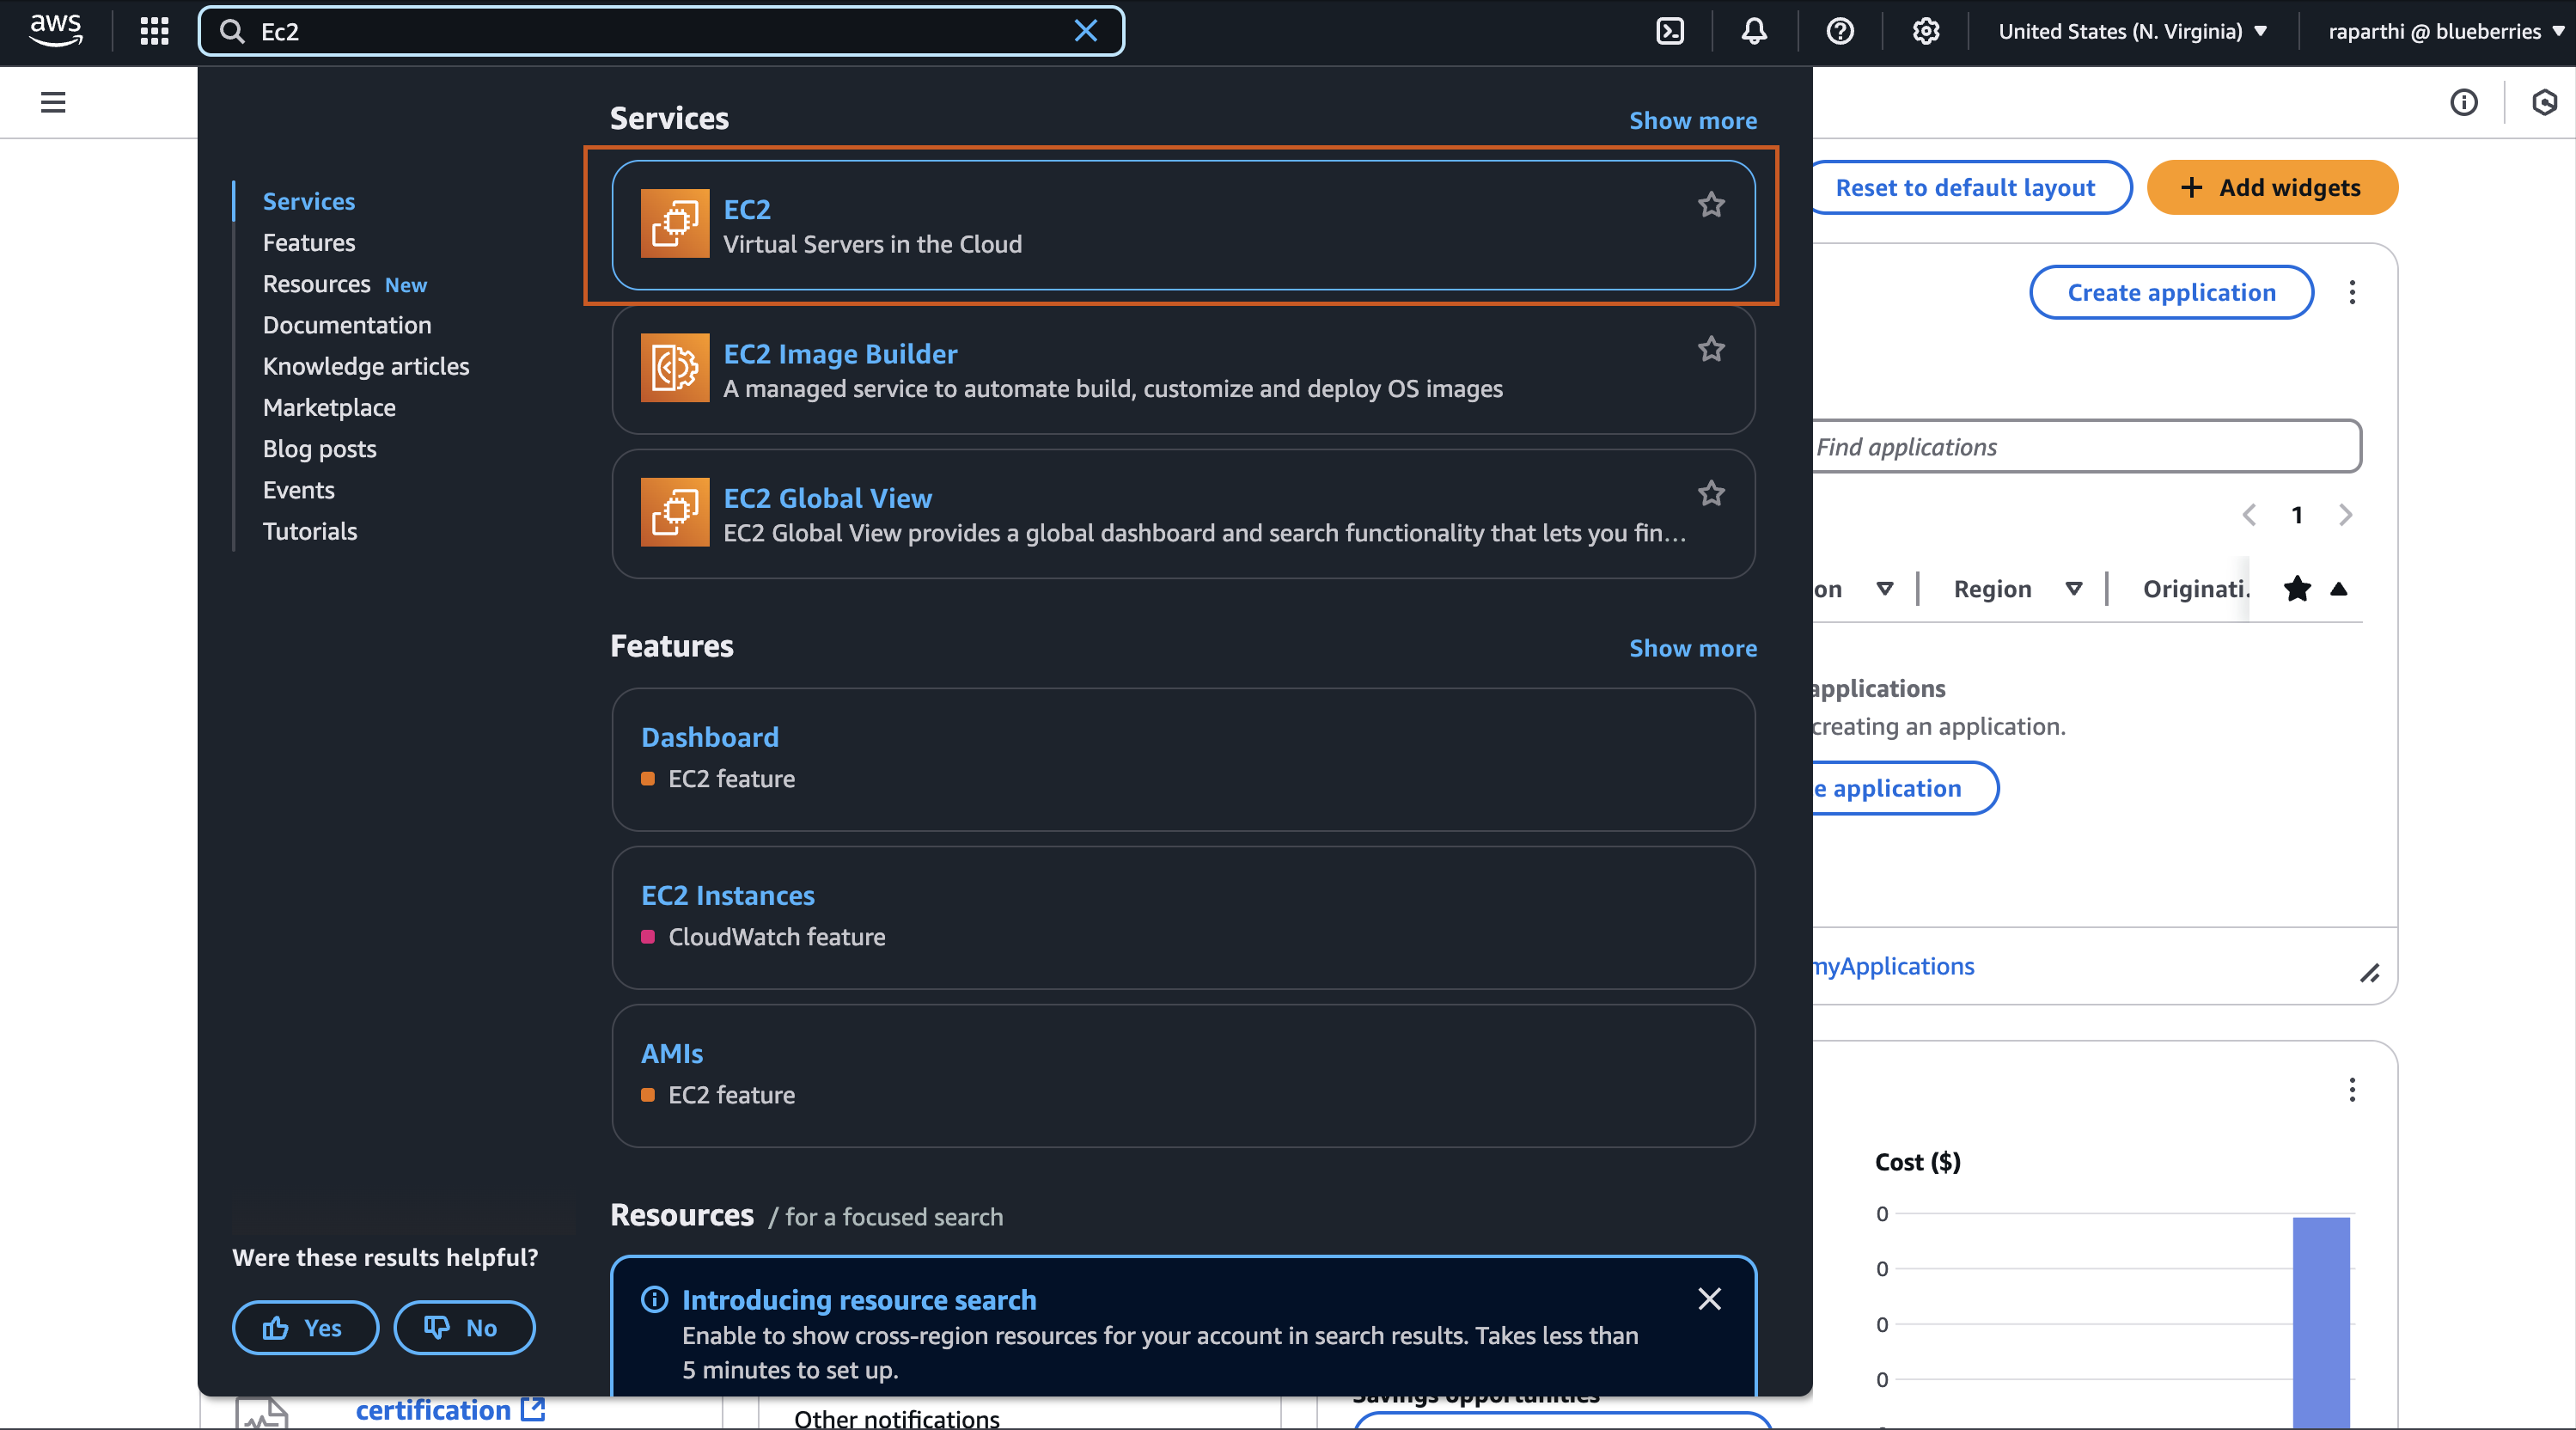
Task: Select Events category
Action: [299, 490]
